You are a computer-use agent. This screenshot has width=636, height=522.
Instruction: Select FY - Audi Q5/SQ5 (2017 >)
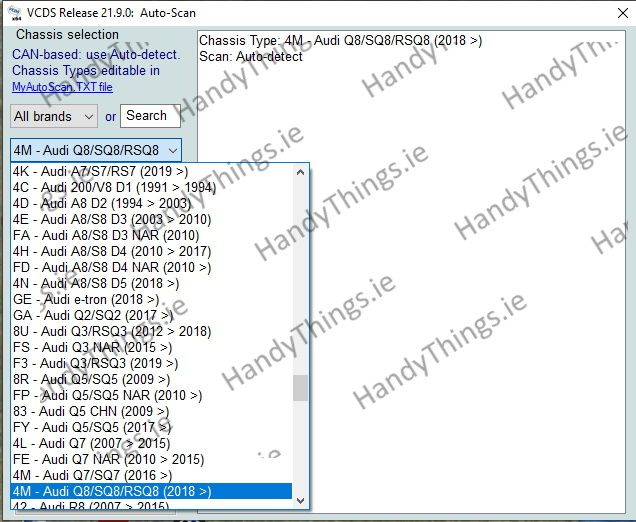tap(151, 427)
